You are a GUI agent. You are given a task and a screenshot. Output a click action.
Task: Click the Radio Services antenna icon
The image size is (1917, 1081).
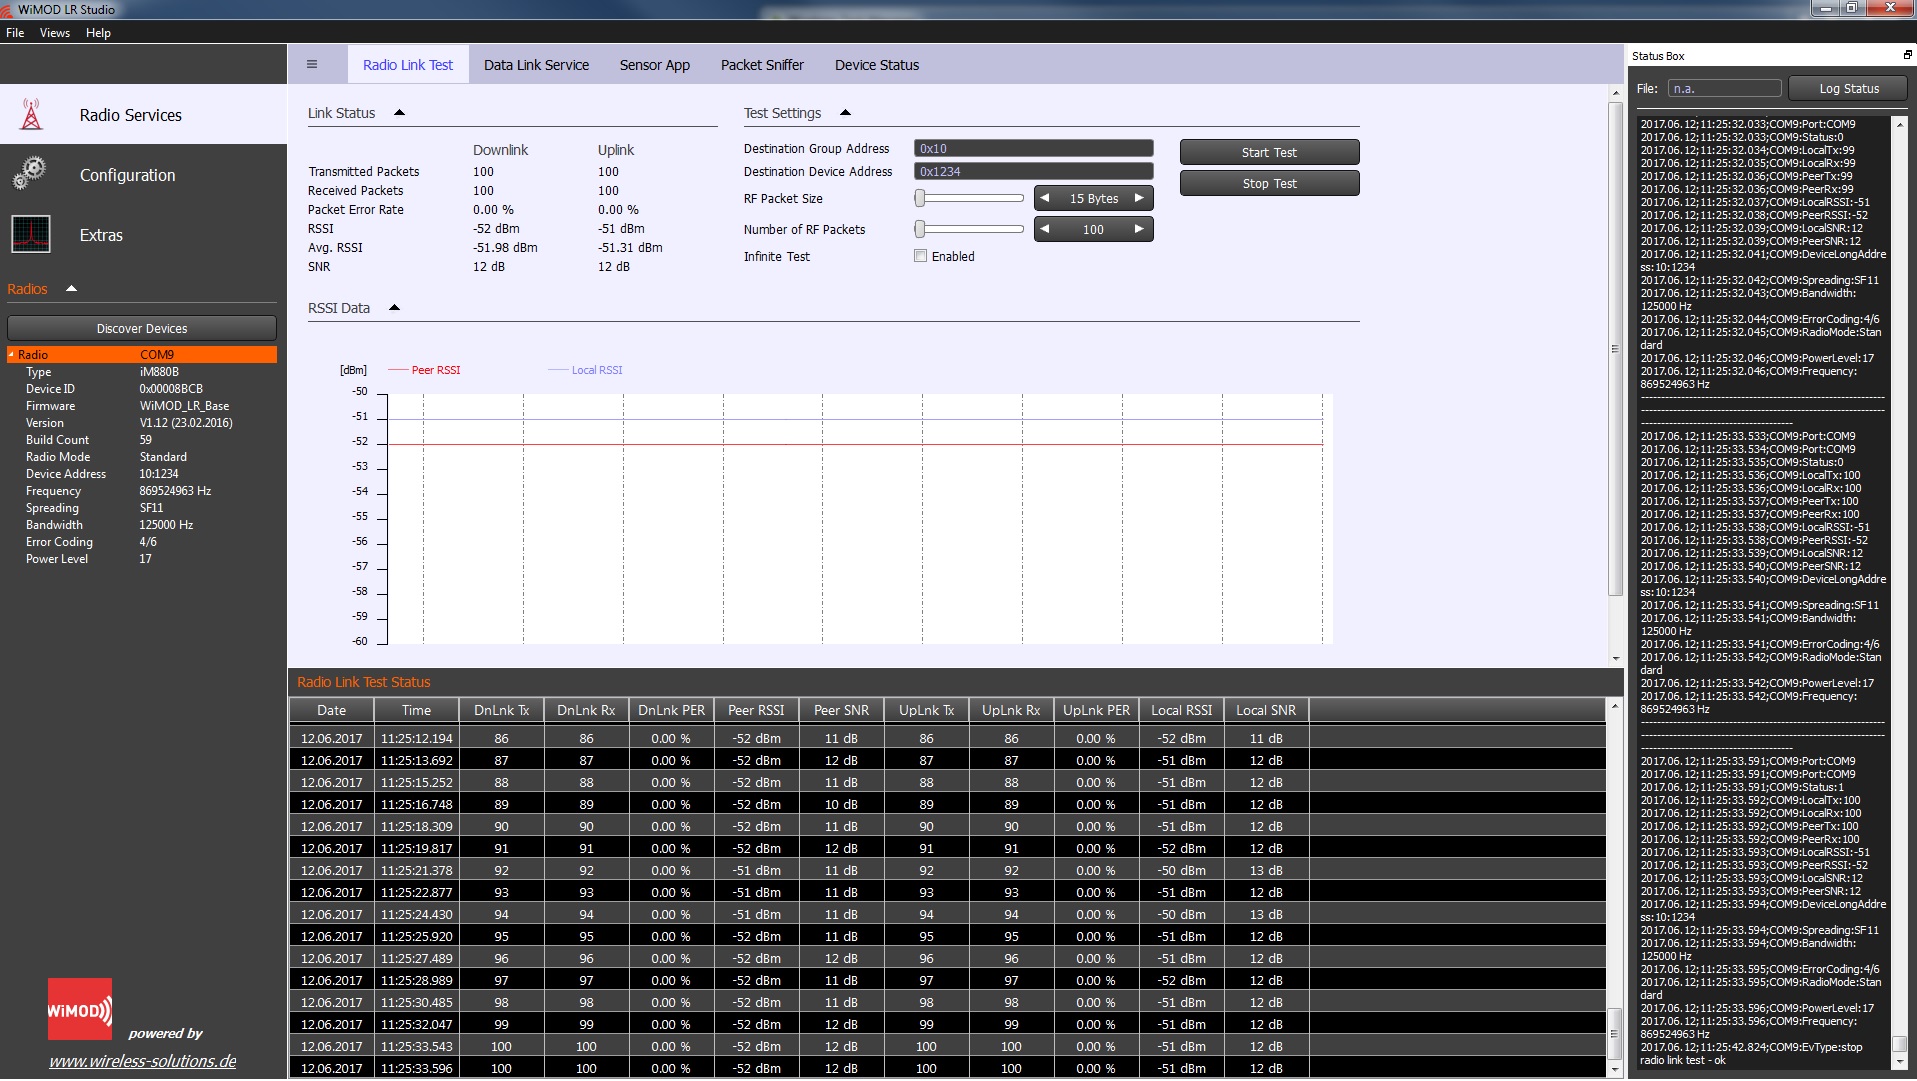(x=31, y=114)
